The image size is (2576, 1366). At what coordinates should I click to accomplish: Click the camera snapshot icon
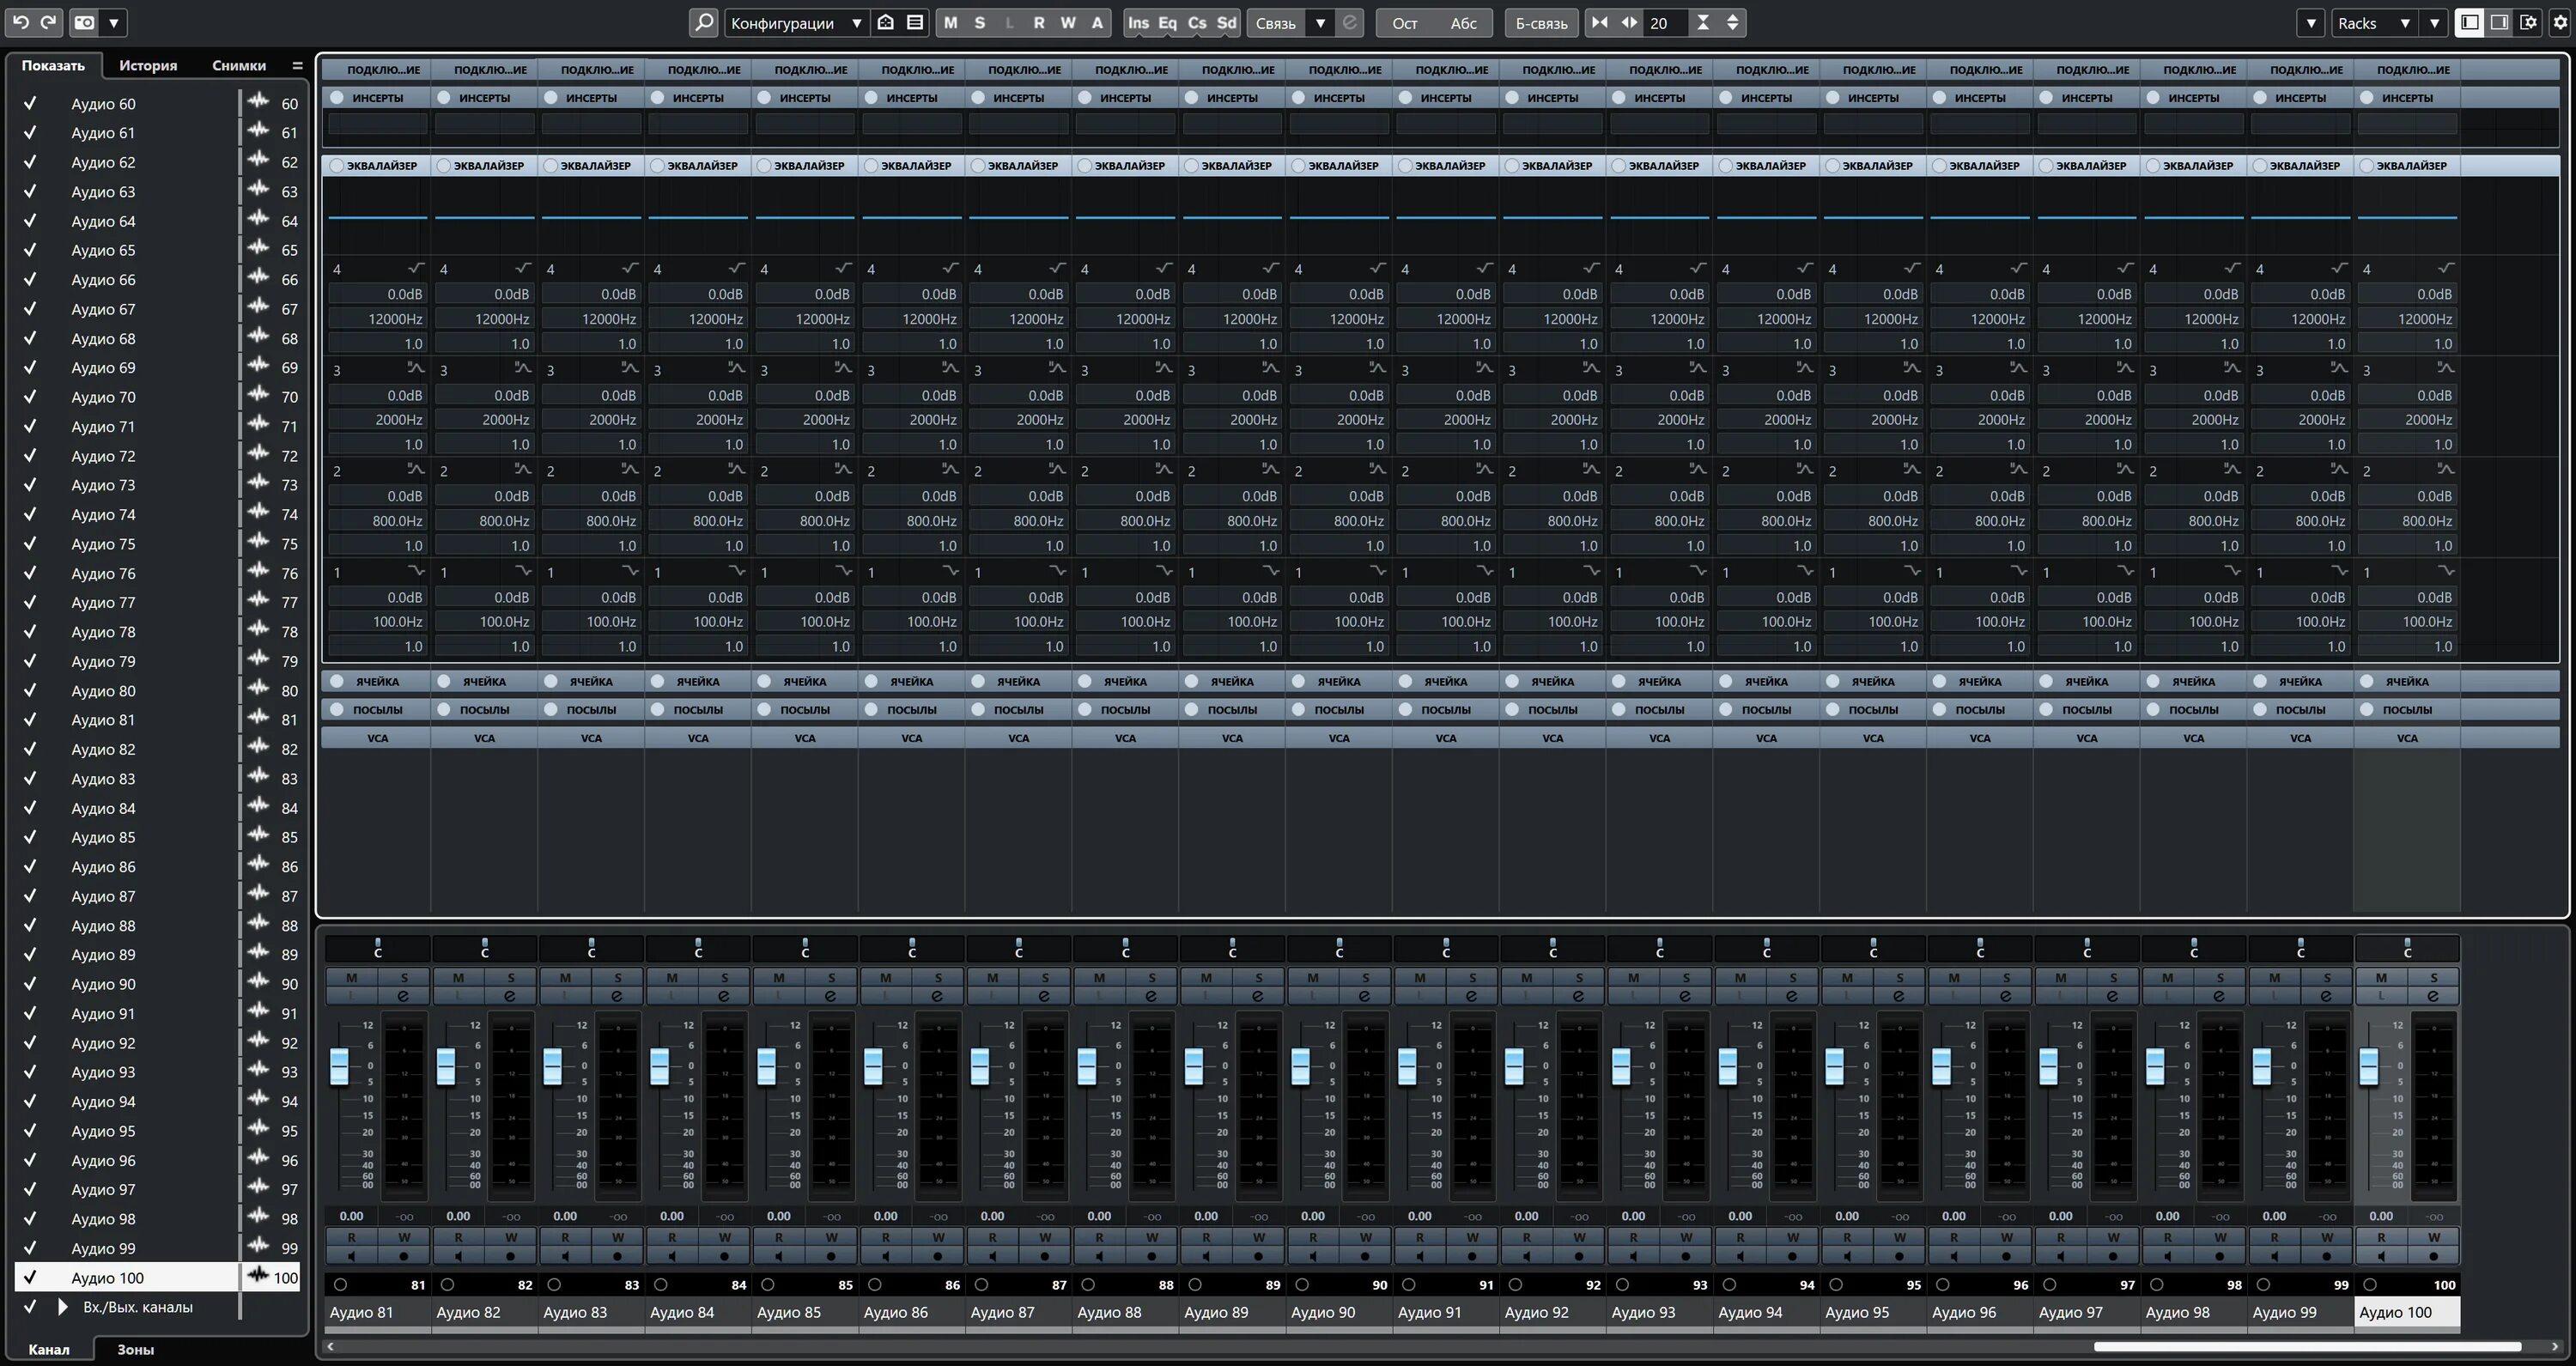(x=85, y=22)
